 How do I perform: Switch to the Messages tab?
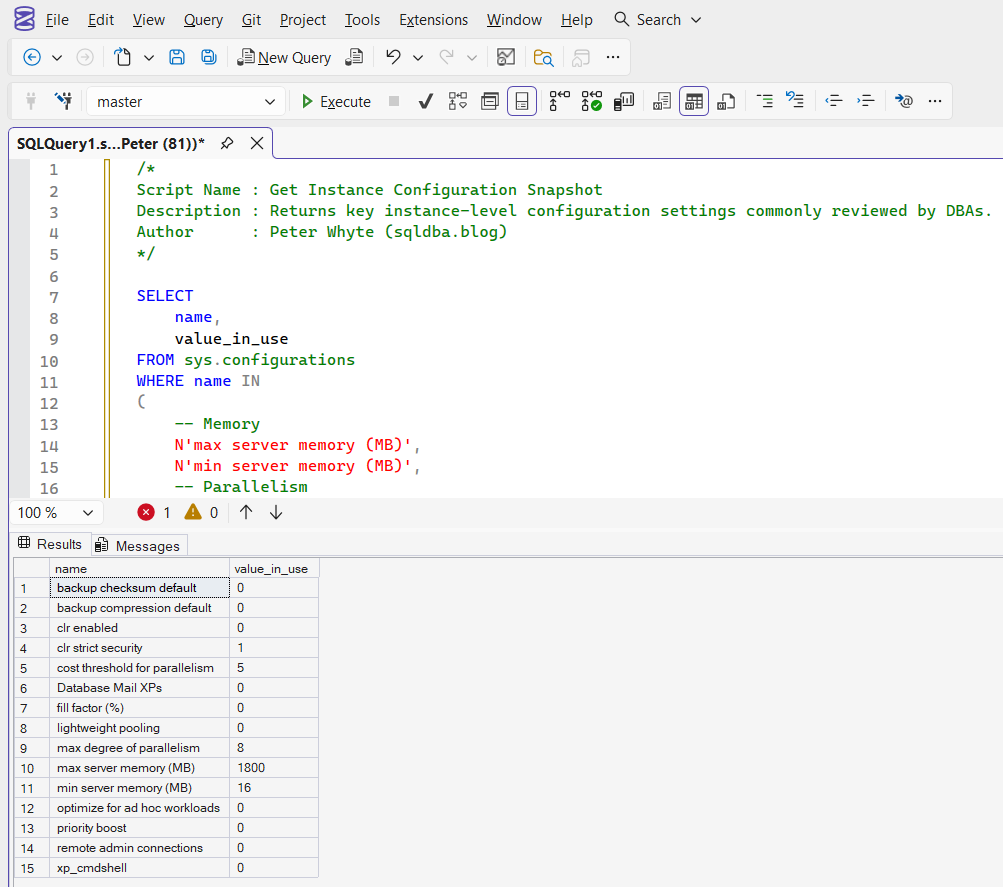139,545
